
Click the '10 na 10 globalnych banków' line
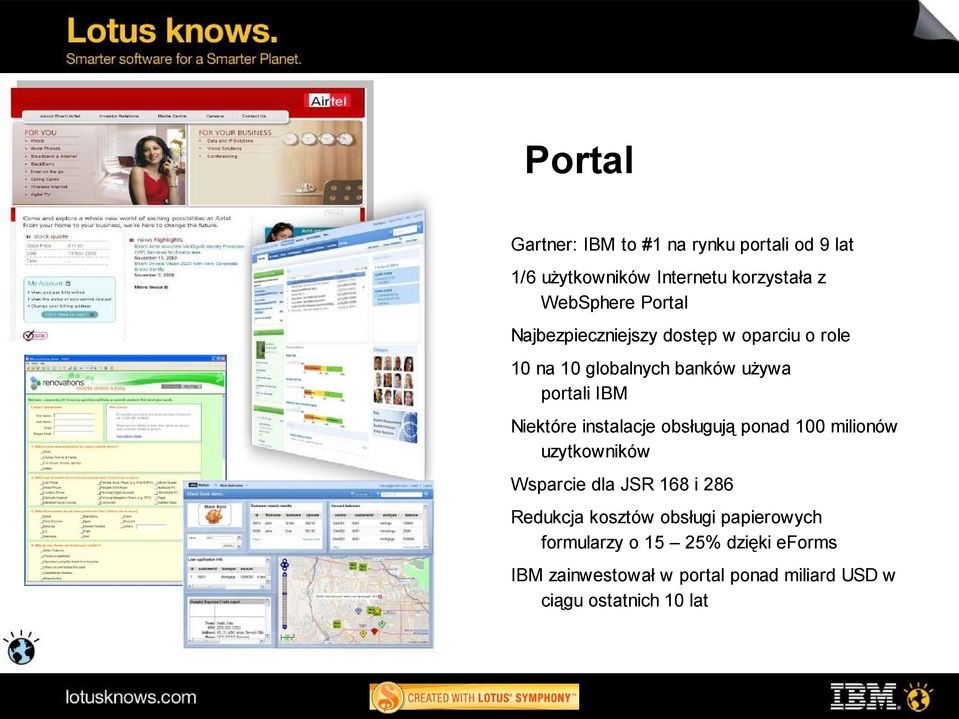(651, 369)
